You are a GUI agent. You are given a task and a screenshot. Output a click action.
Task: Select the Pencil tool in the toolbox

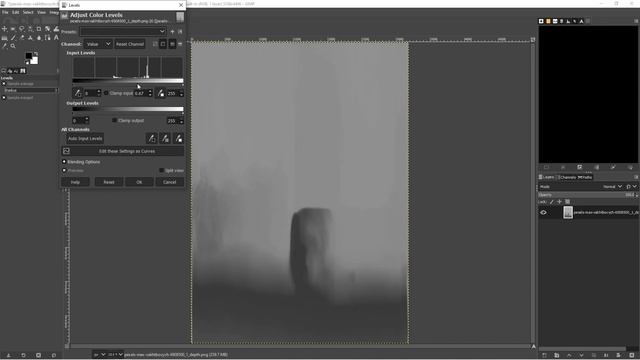tap(13, 38)
